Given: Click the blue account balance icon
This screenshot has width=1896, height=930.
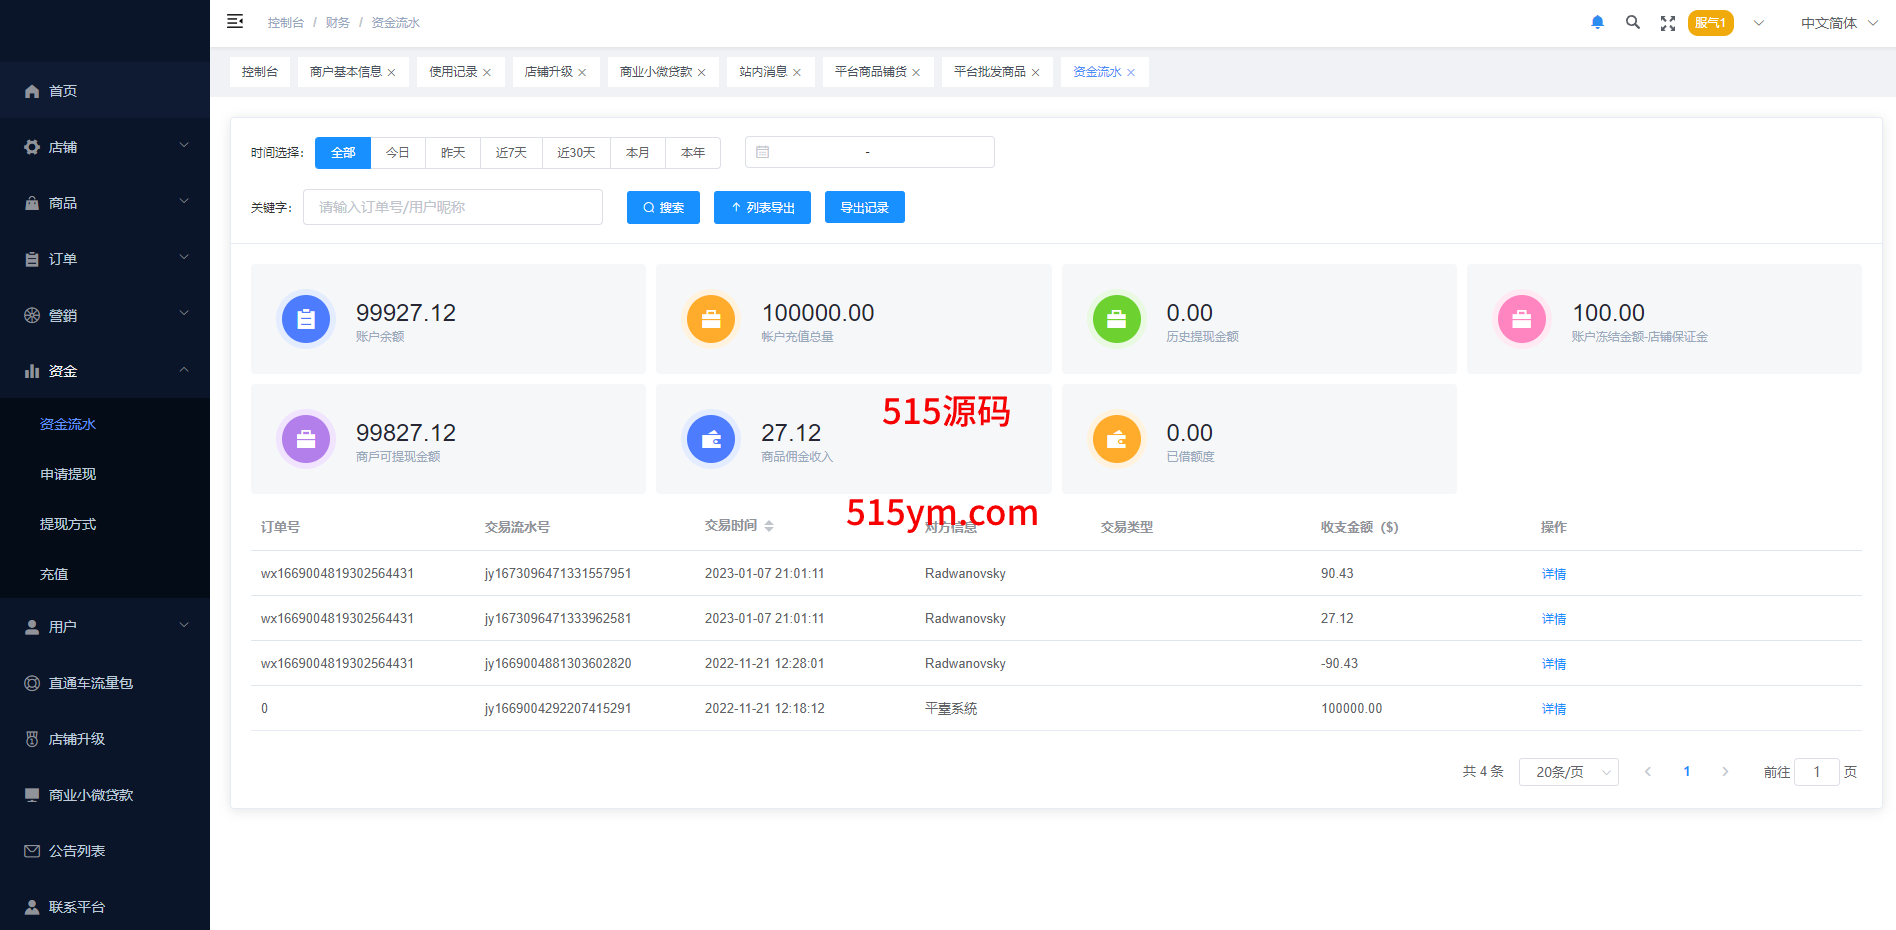Looking at the screenshot, I should (x=306, y=319).
